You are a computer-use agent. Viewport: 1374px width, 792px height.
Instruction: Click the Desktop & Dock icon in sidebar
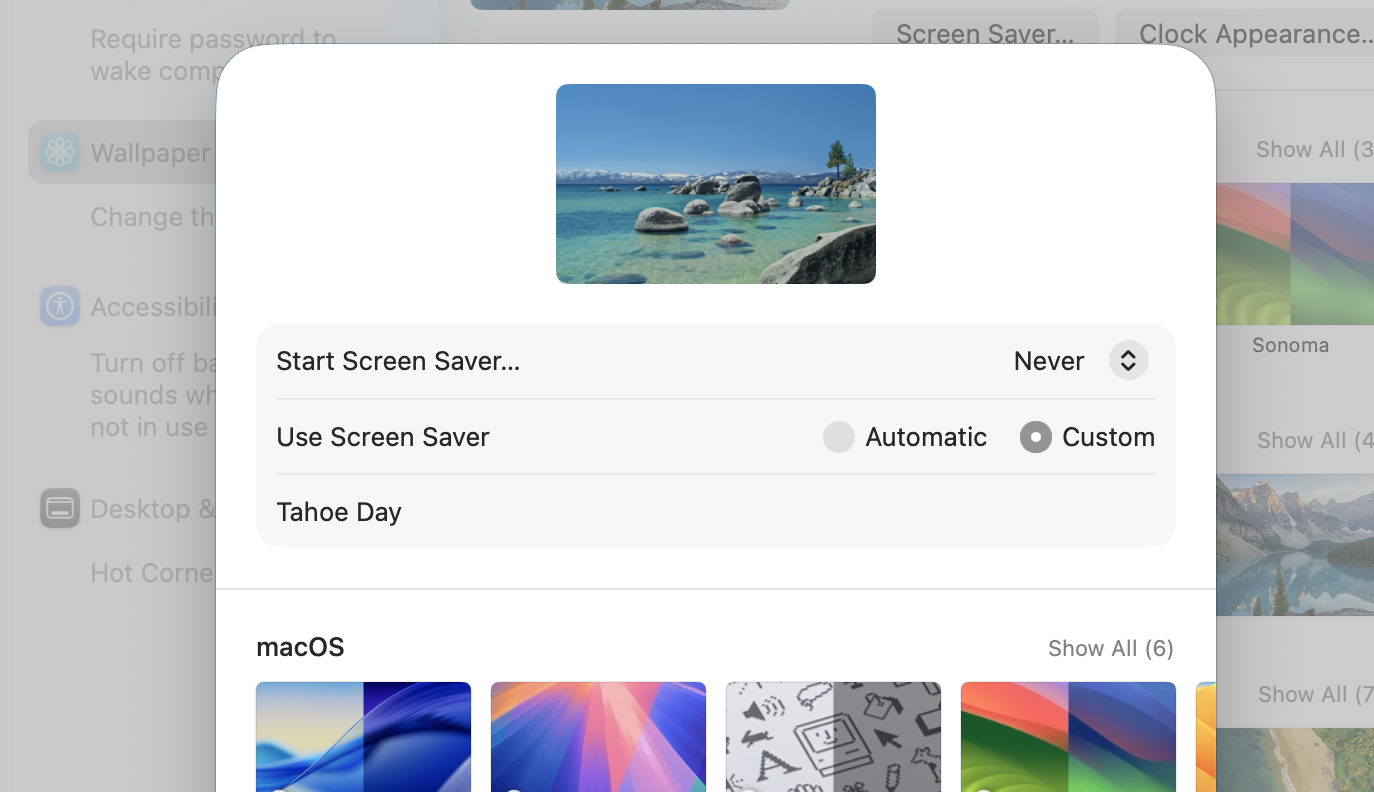(60, 508)
